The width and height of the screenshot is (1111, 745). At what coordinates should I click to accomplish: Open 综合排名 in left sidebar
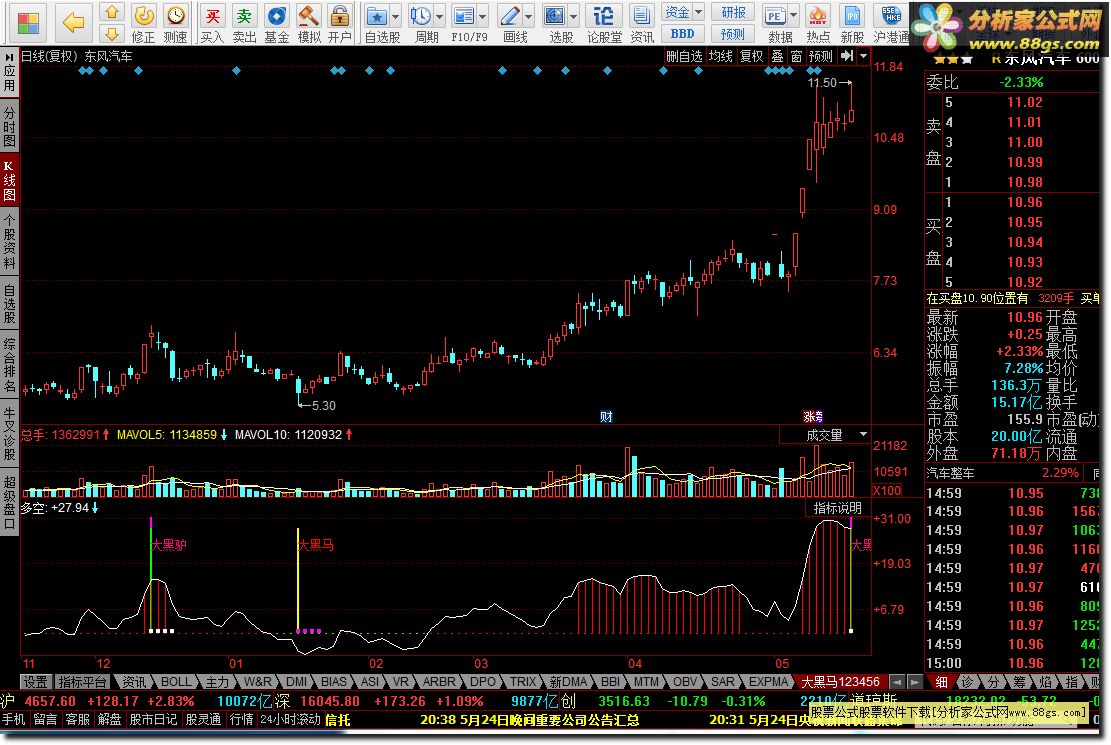9,365
